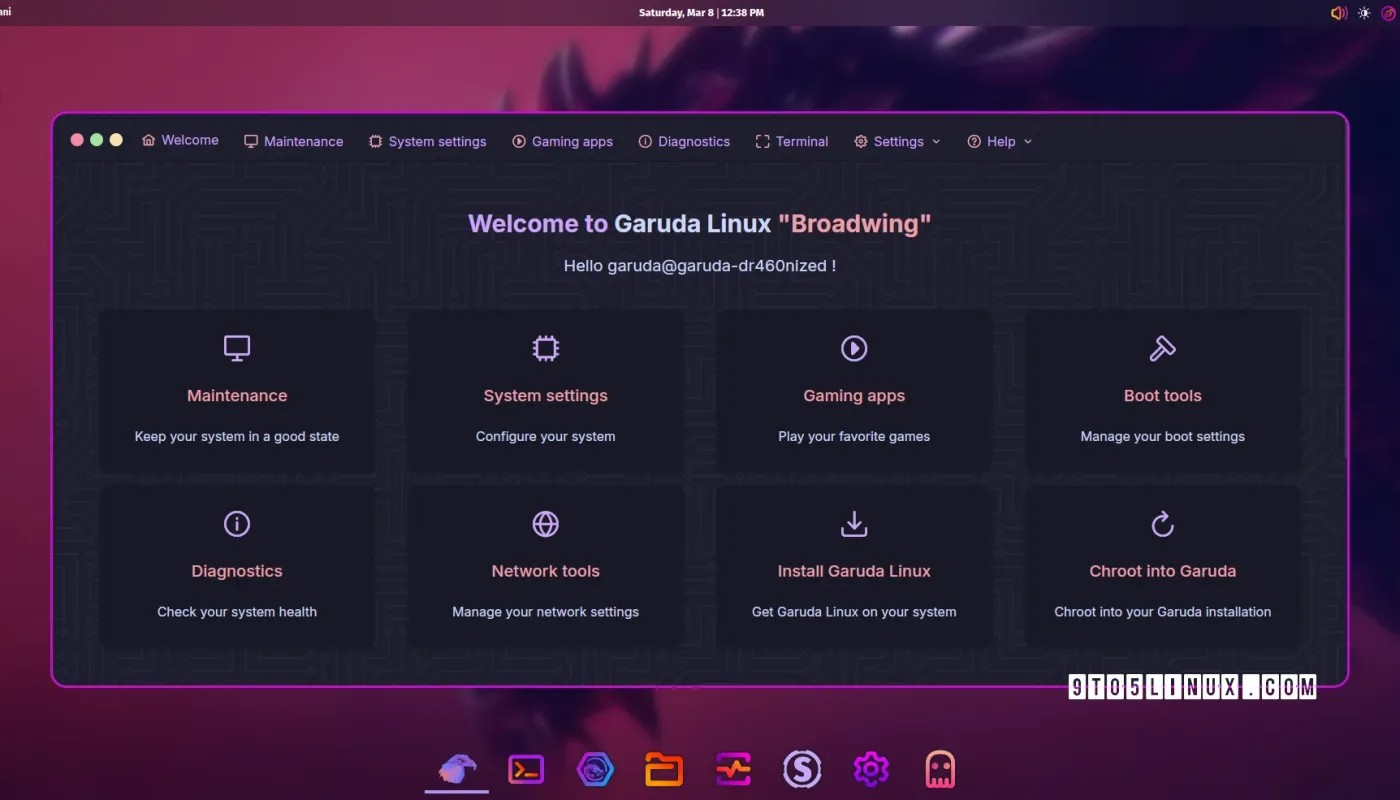Click the date and time in the top bar
Image resolution: width=1400 pixels, height=800 pixels.
click(701, 13)
